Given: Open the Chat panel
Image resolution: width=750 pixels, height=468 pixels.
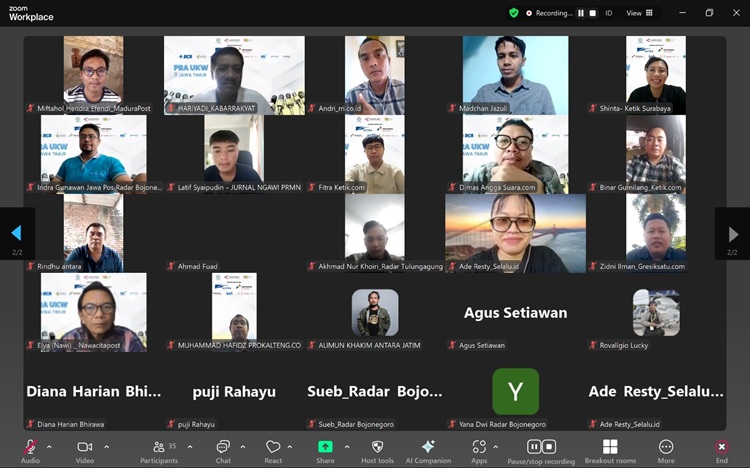Looking at the screenshot, I should 223,447.
